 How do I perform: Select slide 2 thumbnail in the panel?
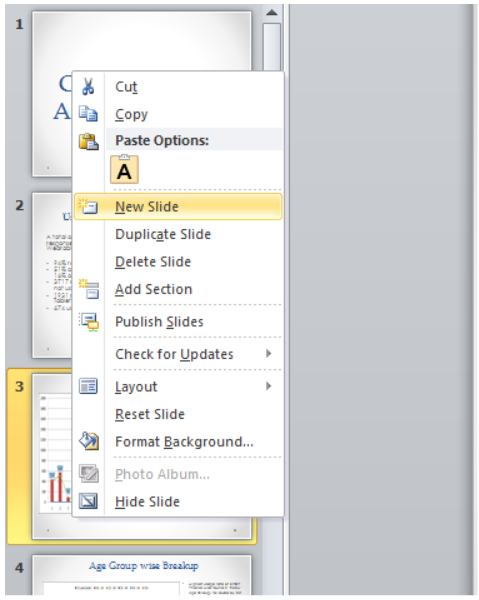(52, 275)
